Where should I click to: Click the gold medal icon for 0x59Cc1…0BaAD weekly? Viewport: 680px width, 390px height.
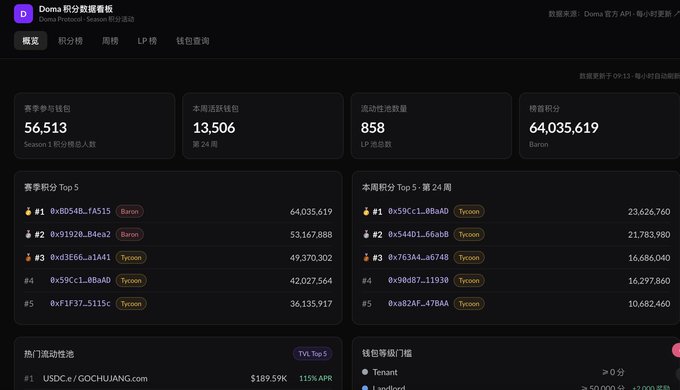[366, 211]
